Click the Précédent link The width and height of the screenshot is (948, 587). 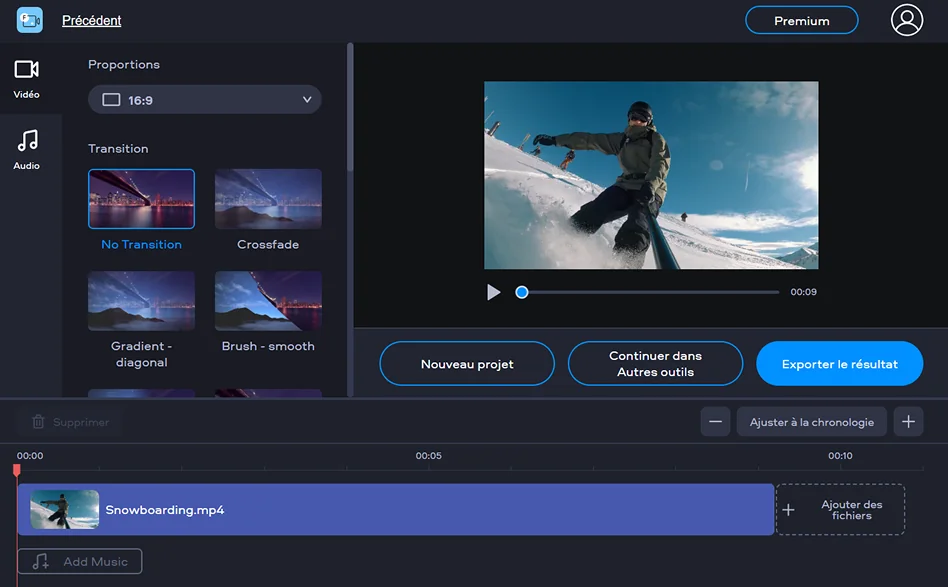[x=91, y=21]
